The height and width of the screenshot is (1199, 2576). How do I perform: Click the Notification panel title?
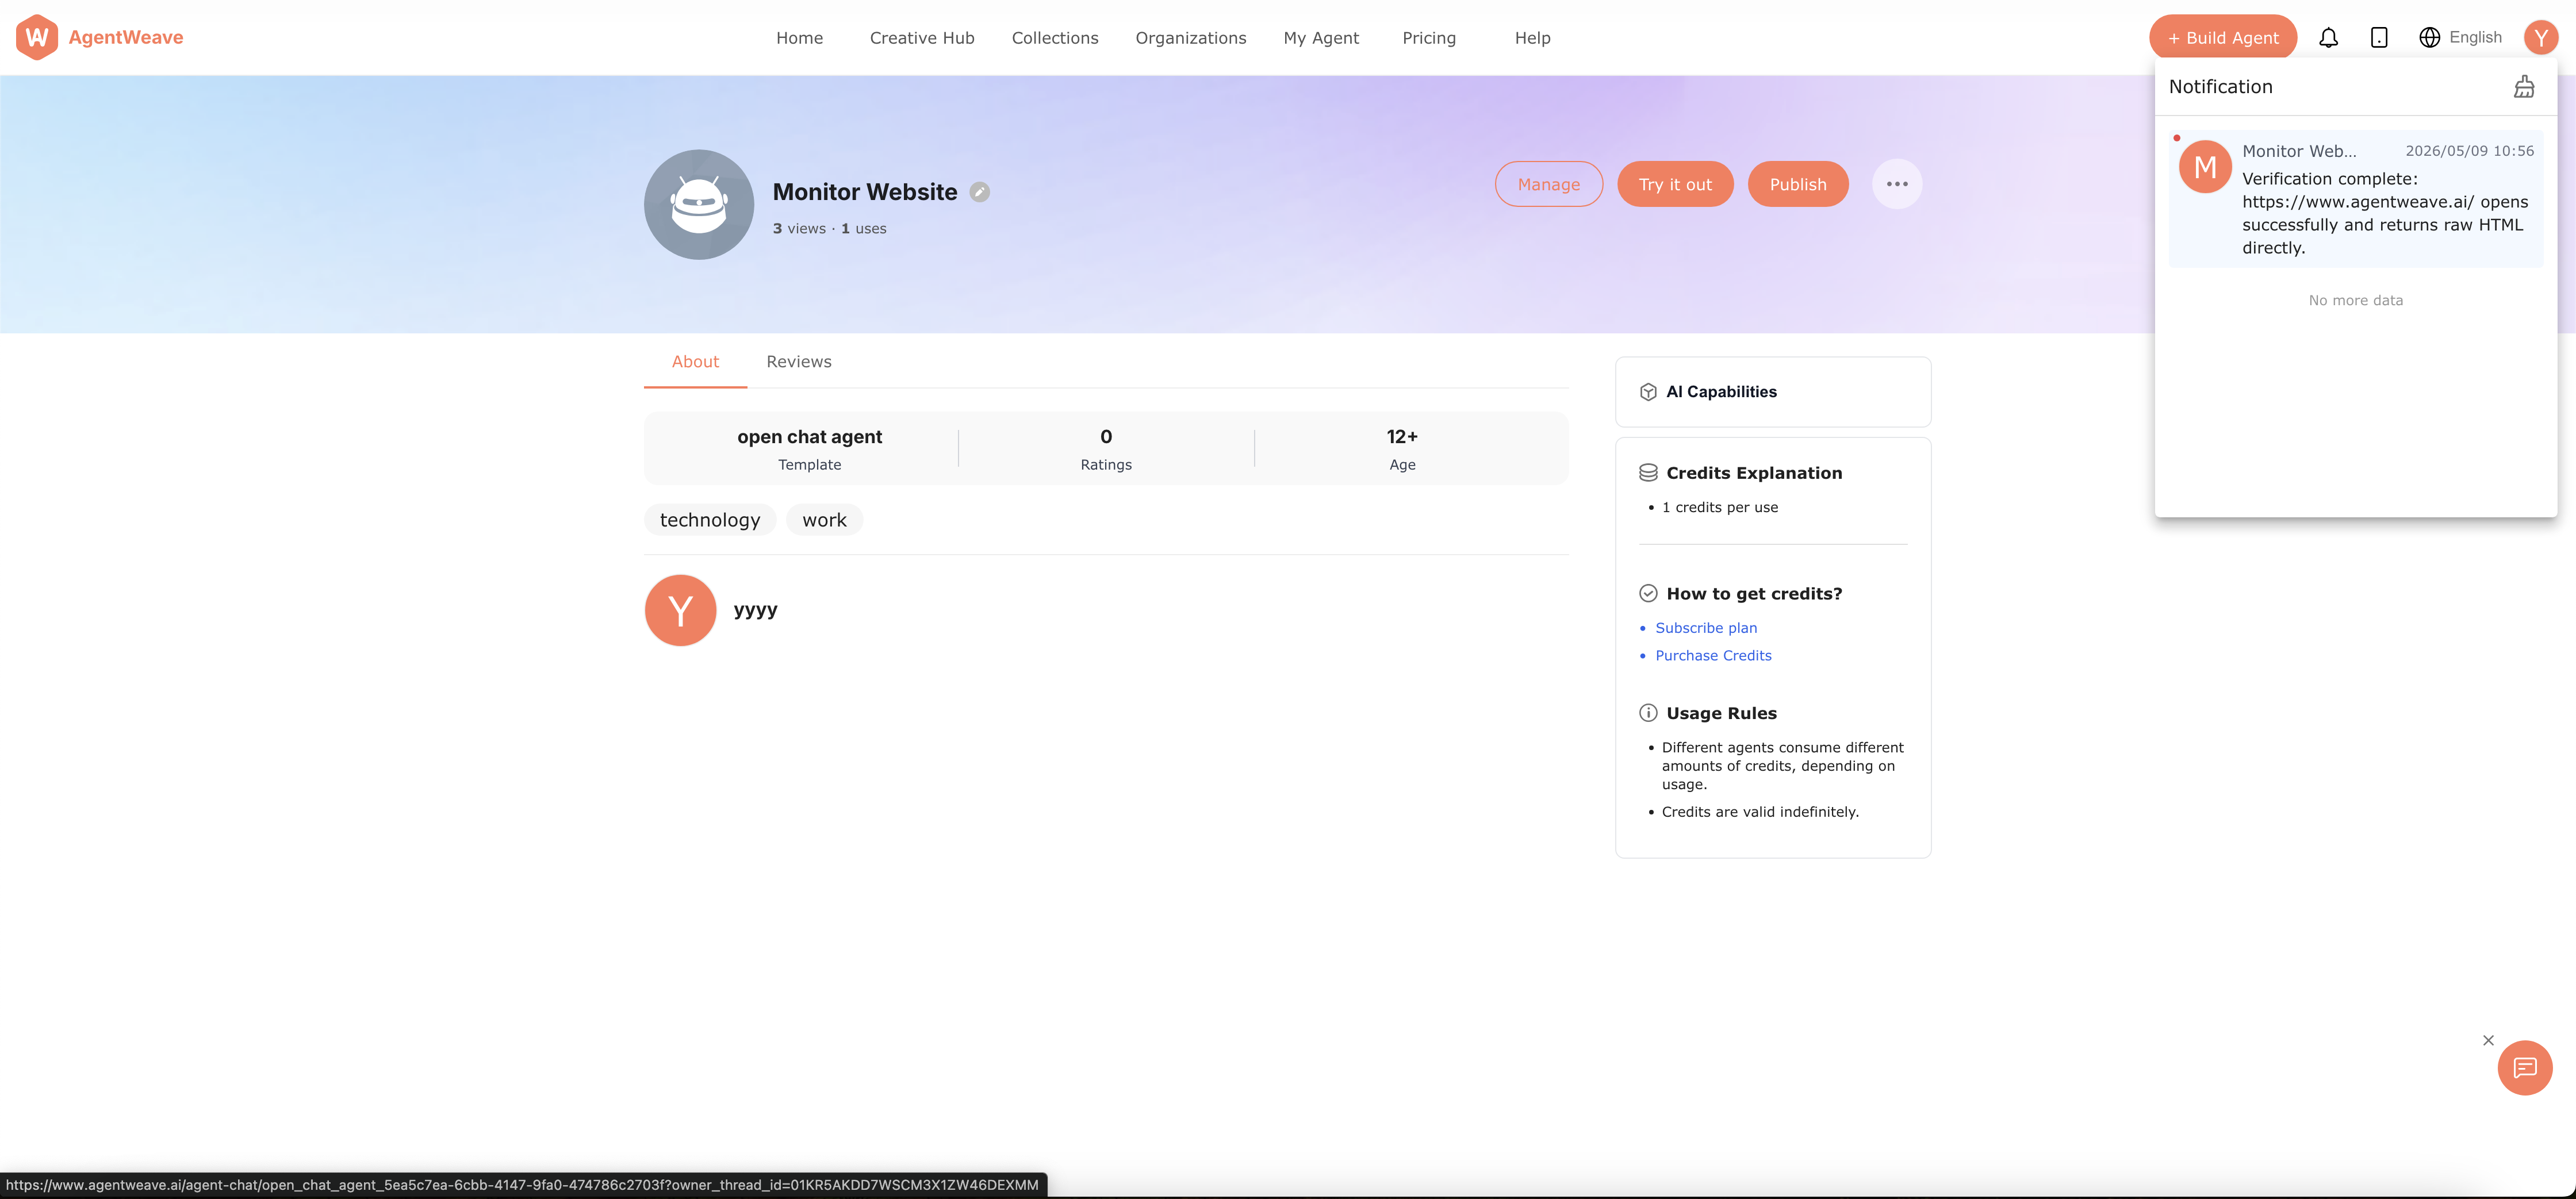click(2220, 87)
